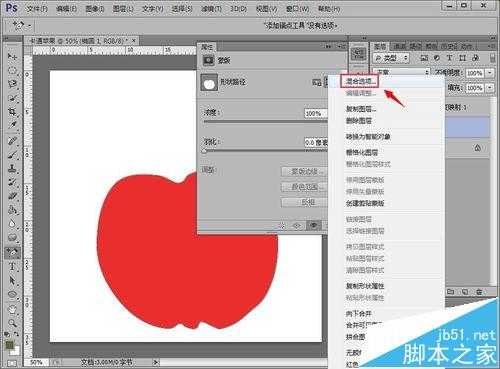The height and width of the screenshot is (369, 500).
Task: Filter layers by pixel layers icon
Action: [x=424, y=58]
